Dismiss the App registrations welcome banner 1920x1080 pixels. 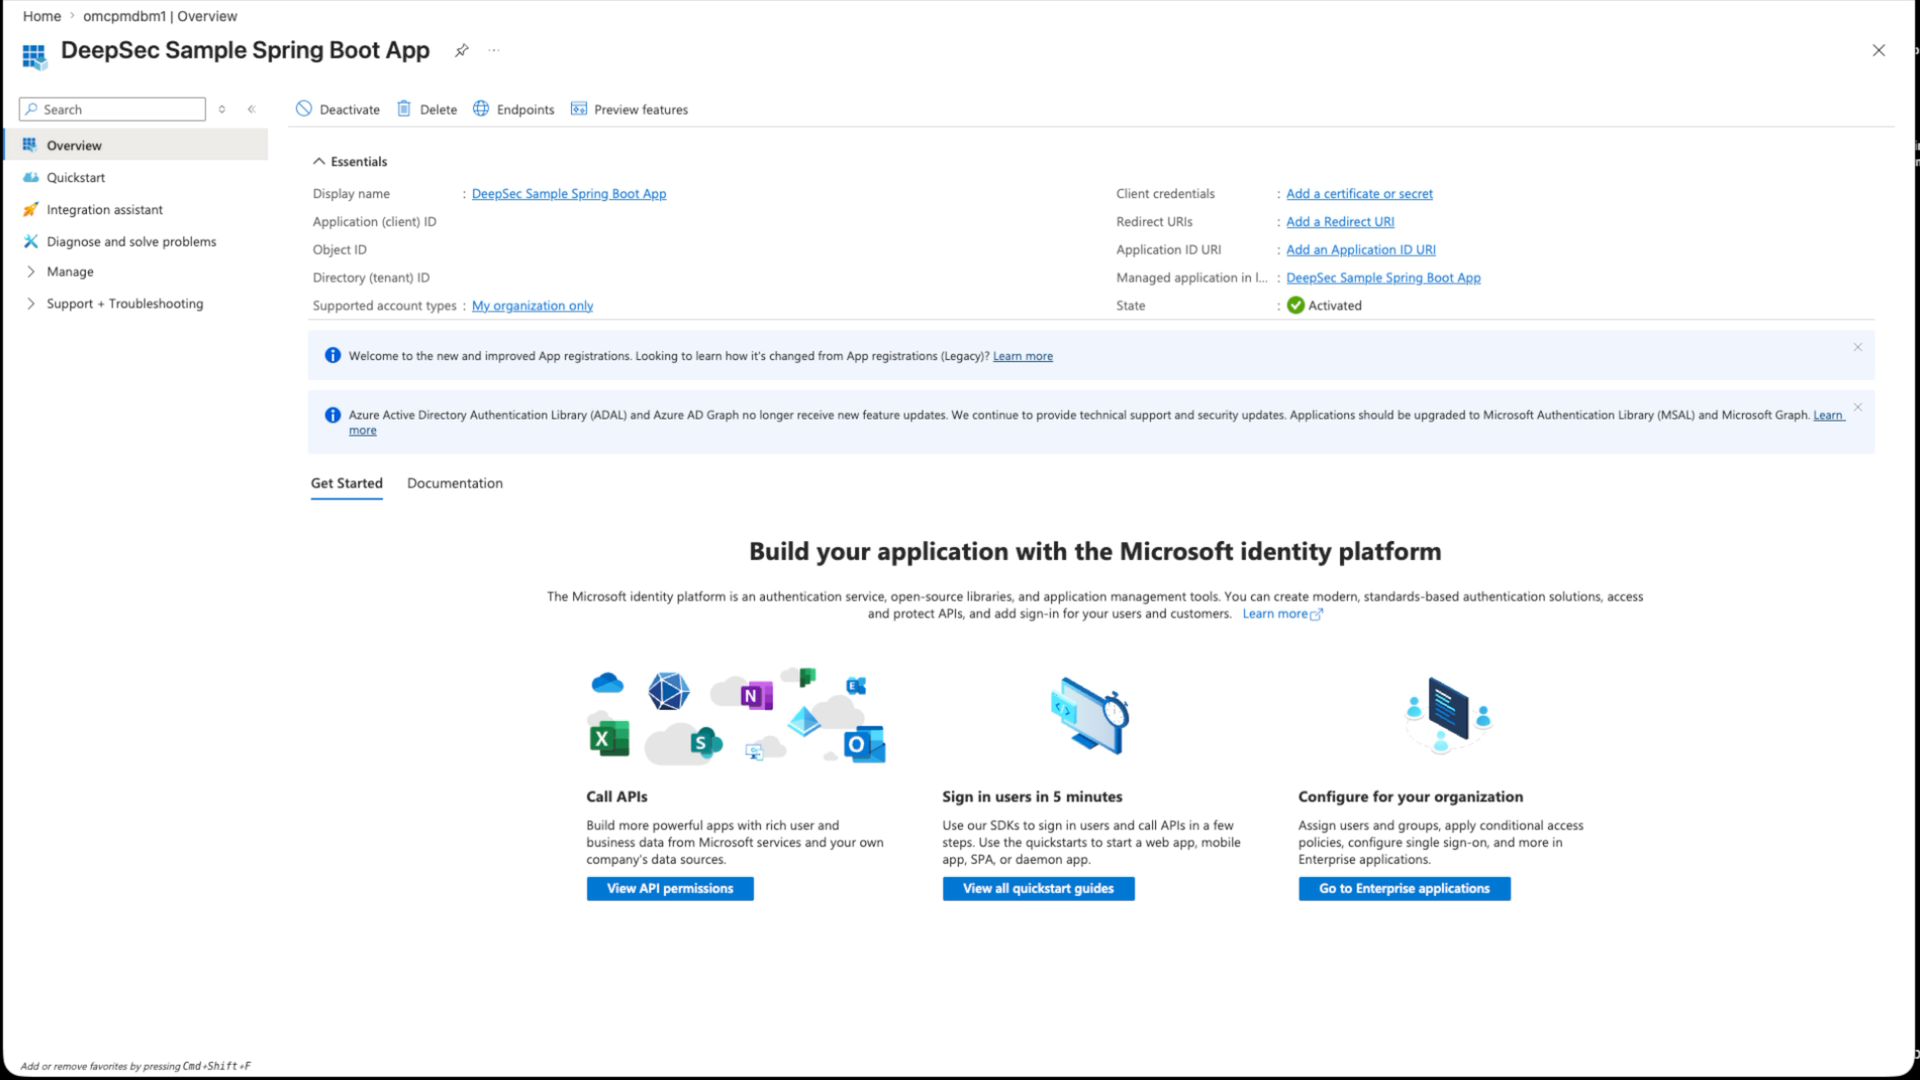click(1858, 347)
